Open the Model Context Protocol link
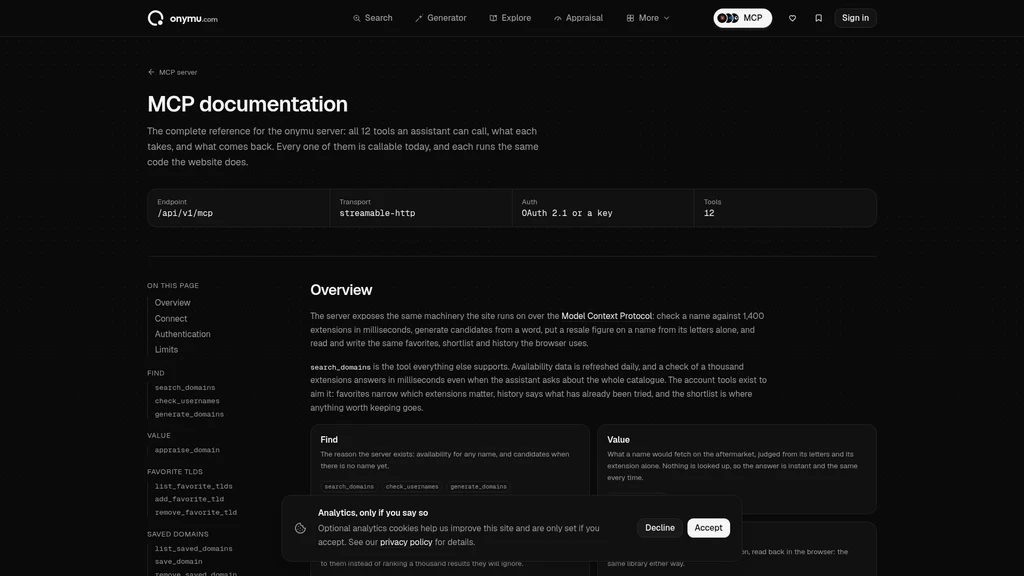 (607, 316)
